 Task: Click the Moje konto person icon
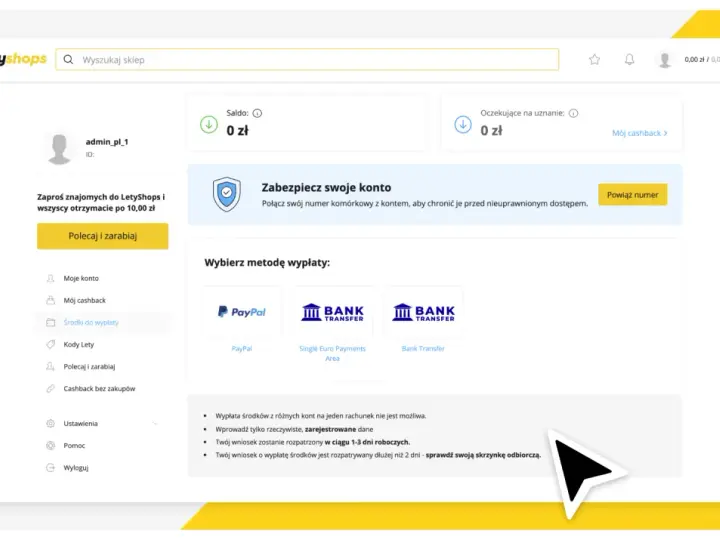pyautogui.click(x=51, y=278)
